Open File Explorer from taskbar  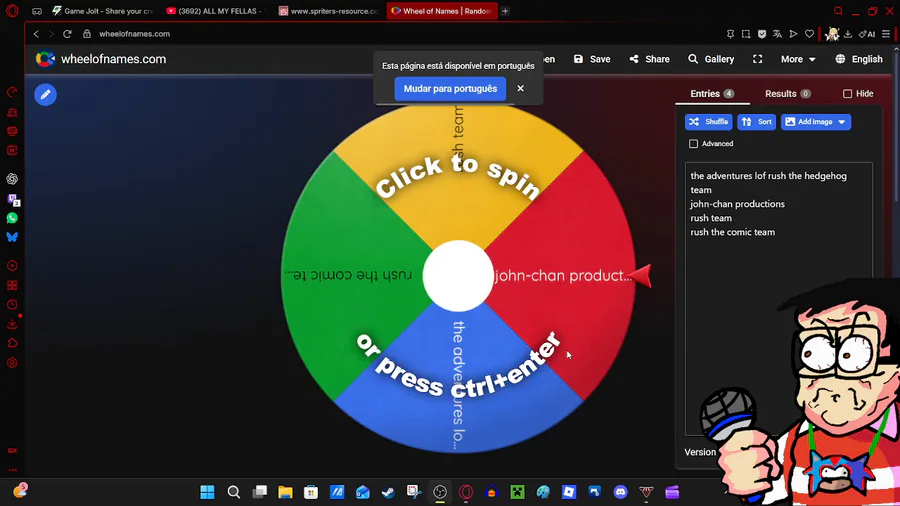285,492
